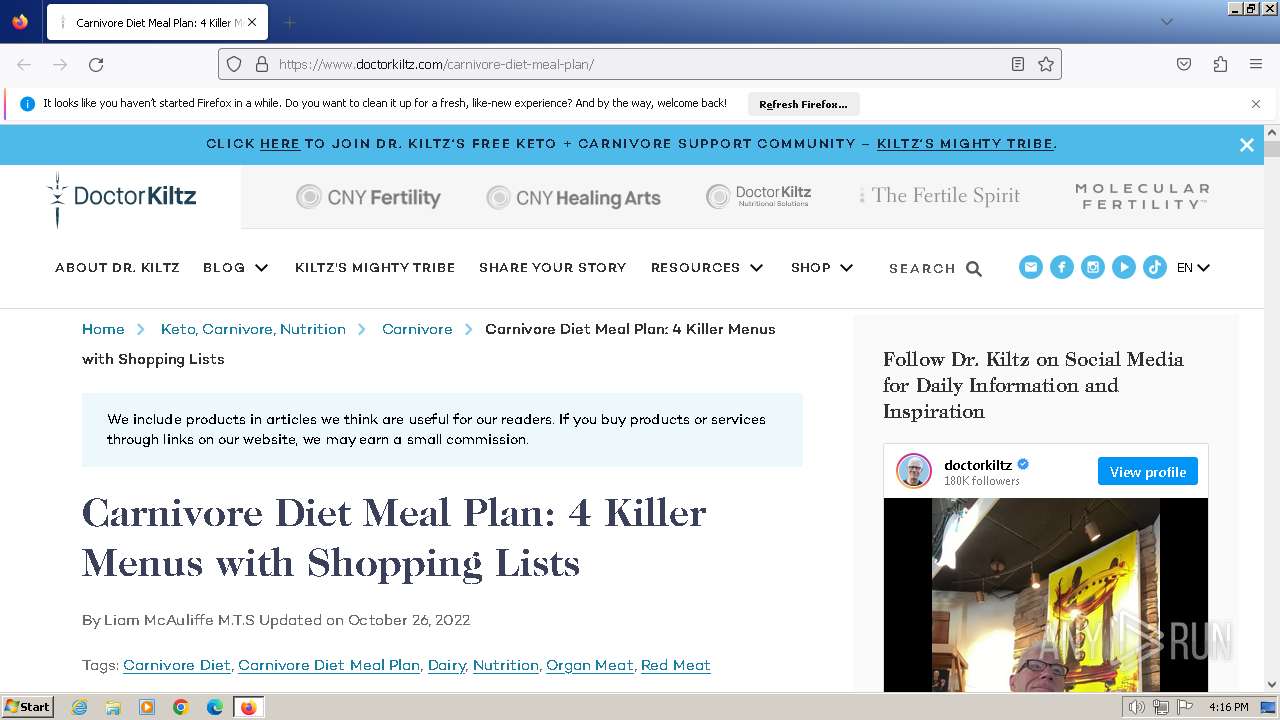The image size is (1280, 720).
Task: Go to KILTZ'S MIGHTY TRIBE nav item
Action: point(375,268)
